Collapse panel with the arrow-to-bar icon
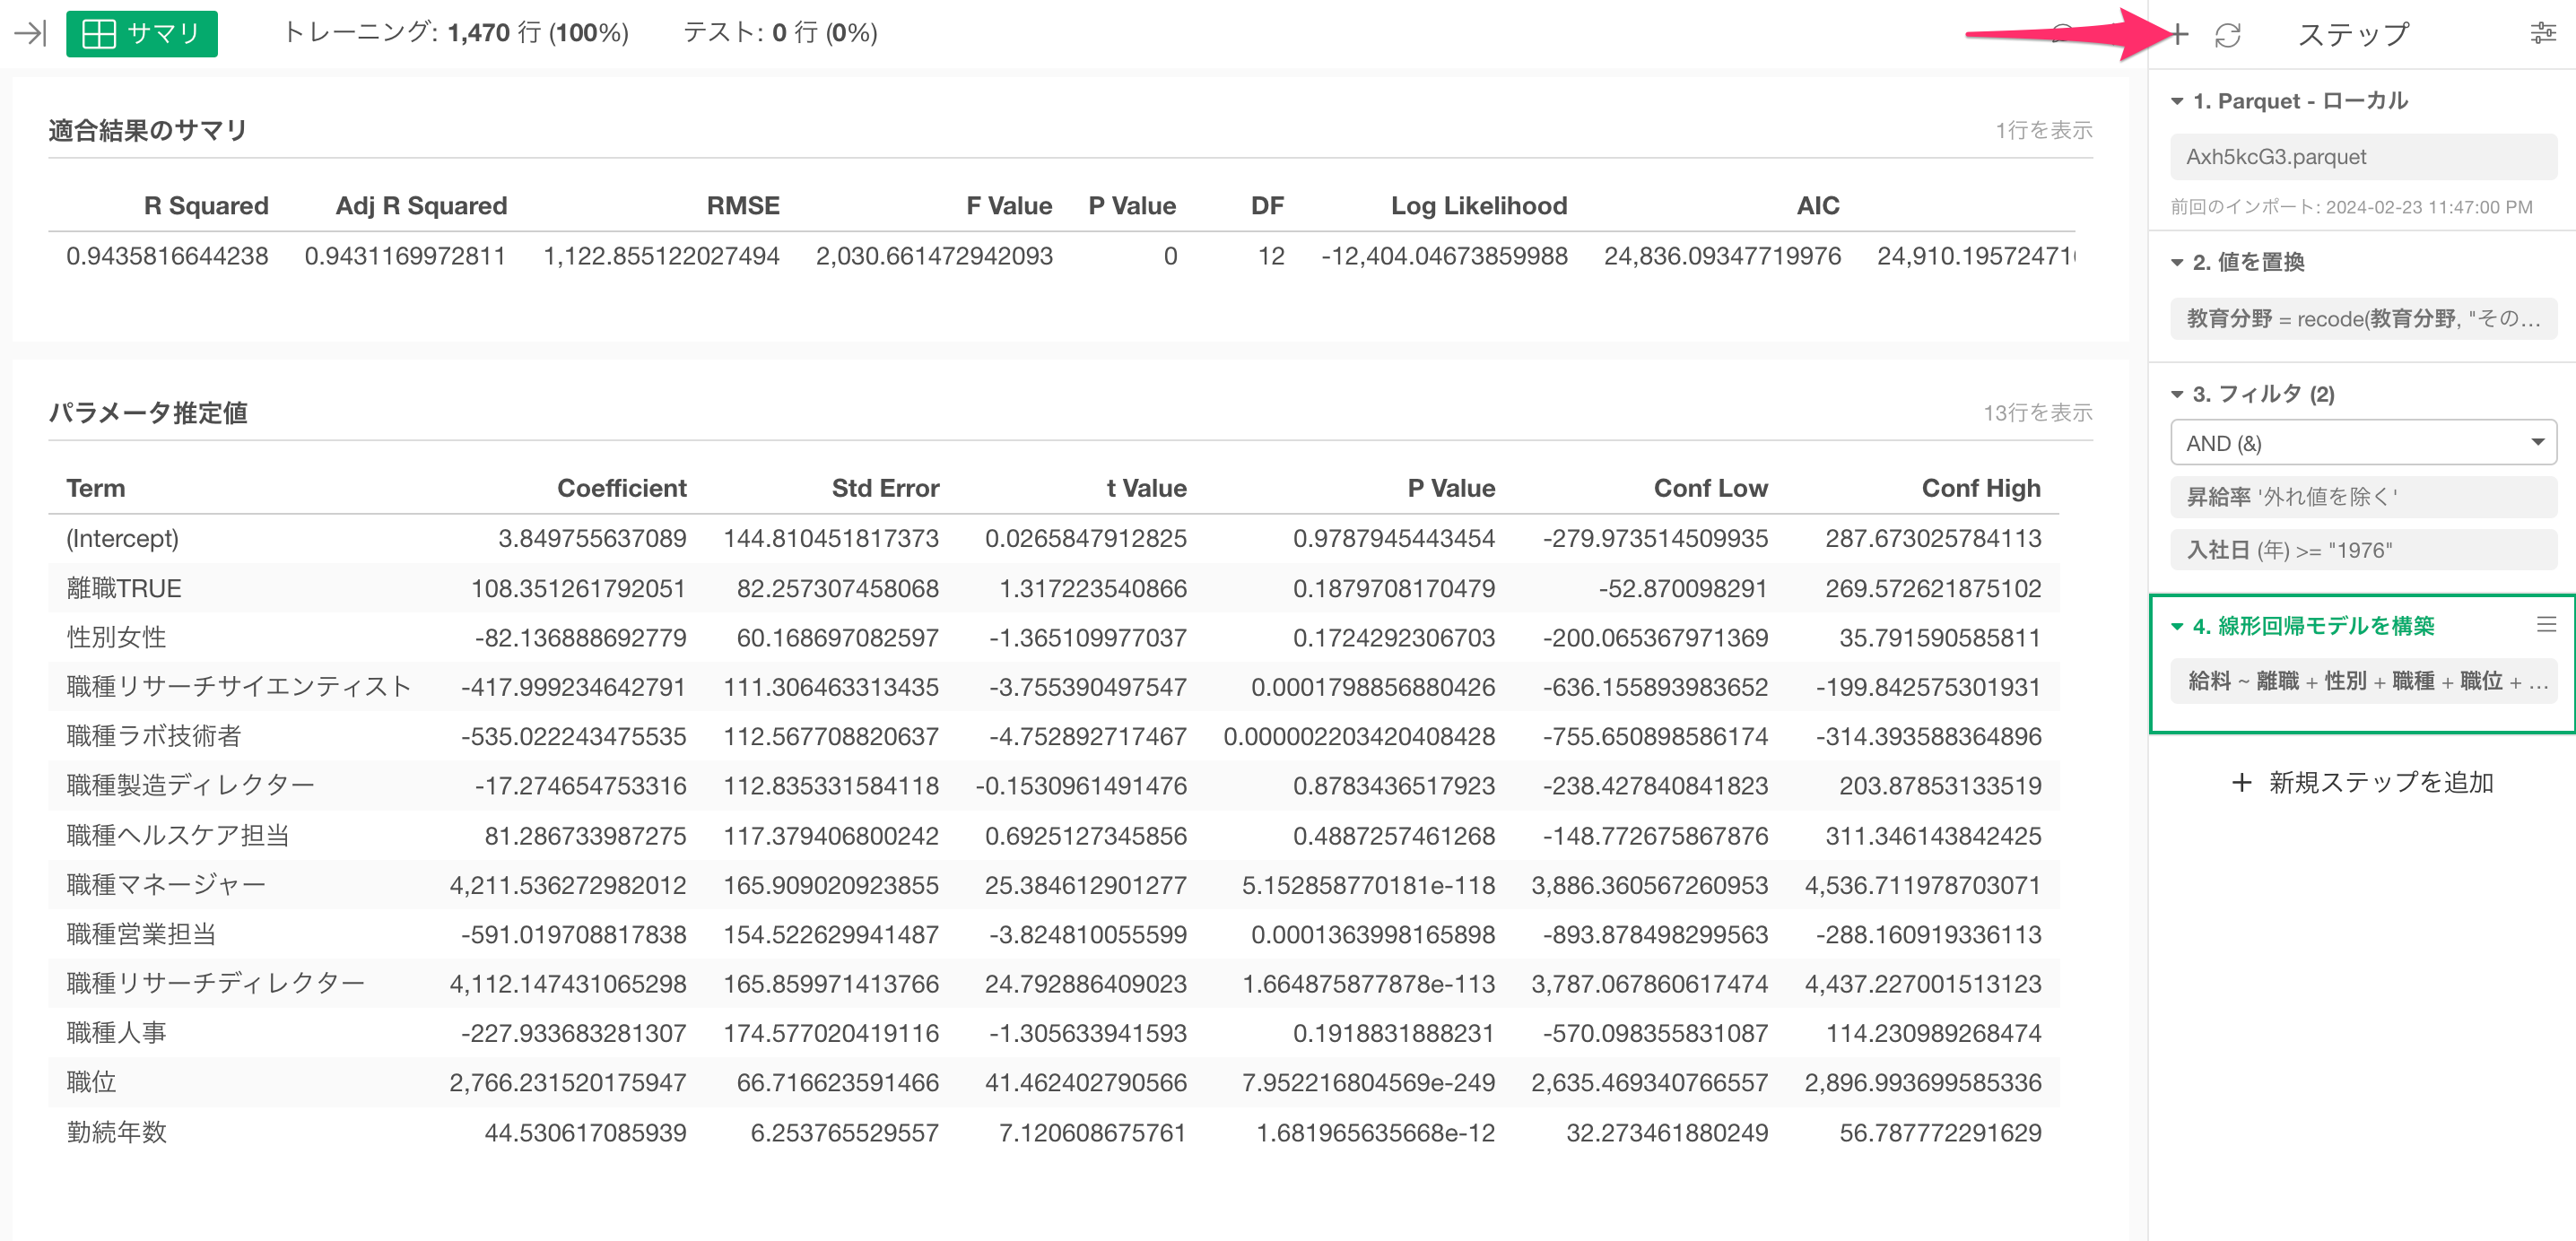This screenshot has height=1241, width=2576. pos(30,33)
